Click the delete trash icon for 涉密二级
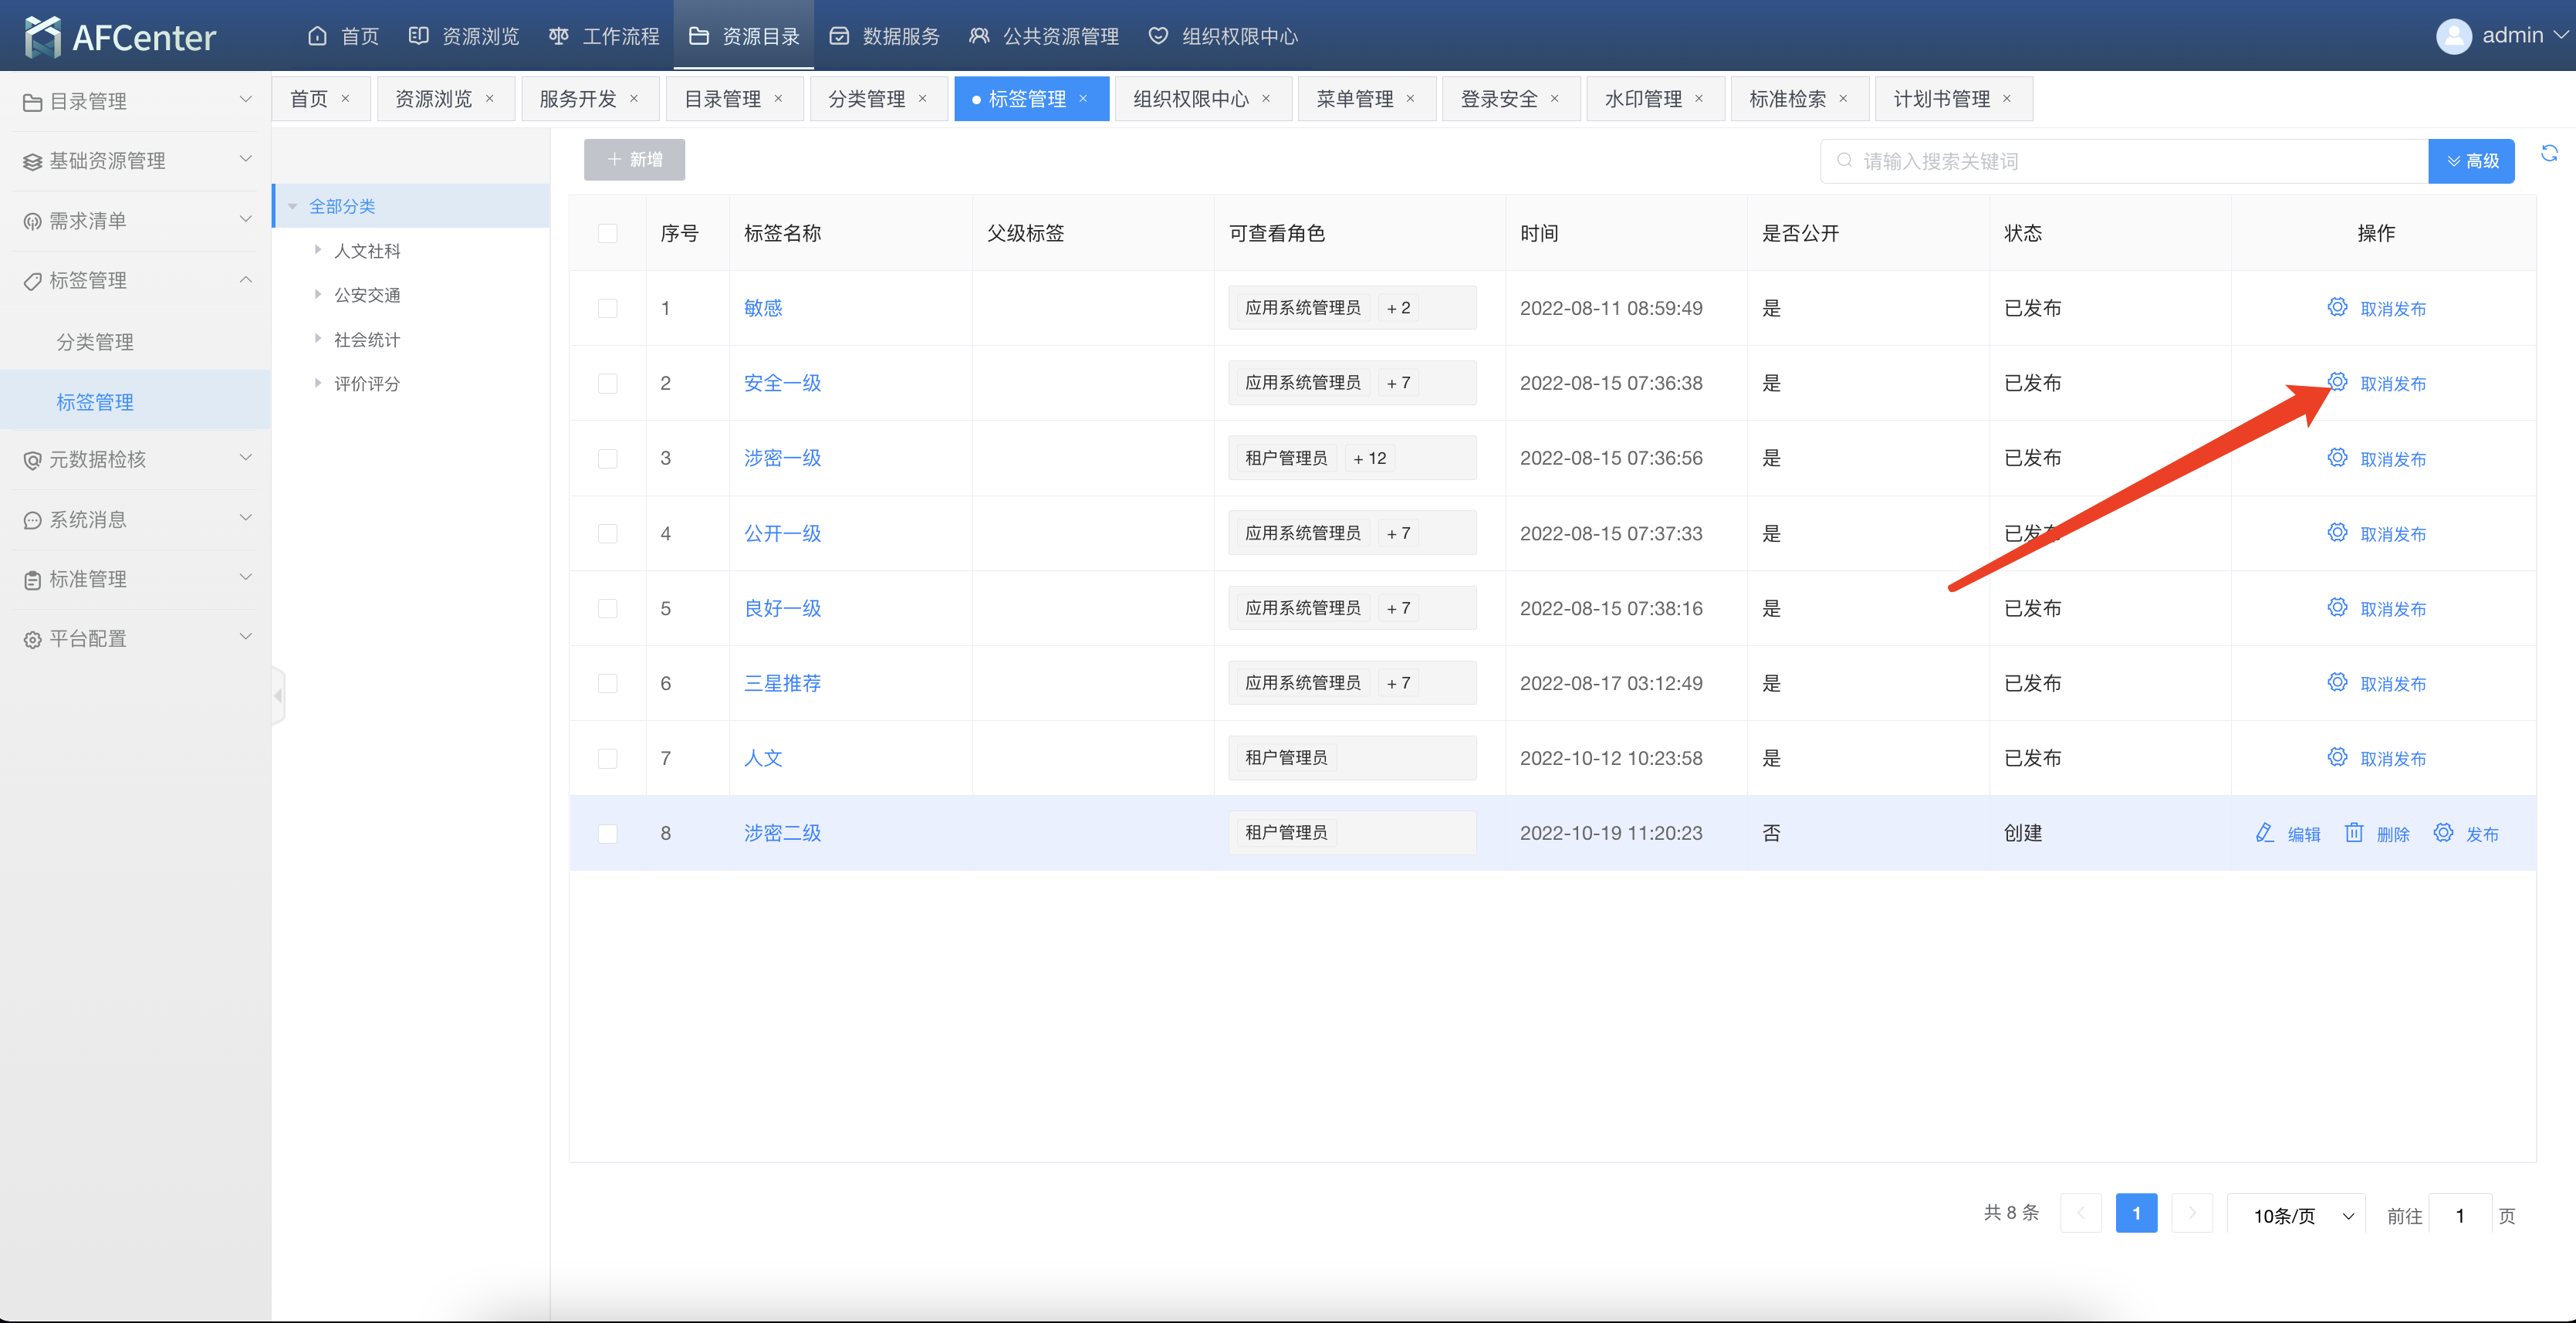This screenshot has width=2576, height=1323. [x=2354, y=833]
